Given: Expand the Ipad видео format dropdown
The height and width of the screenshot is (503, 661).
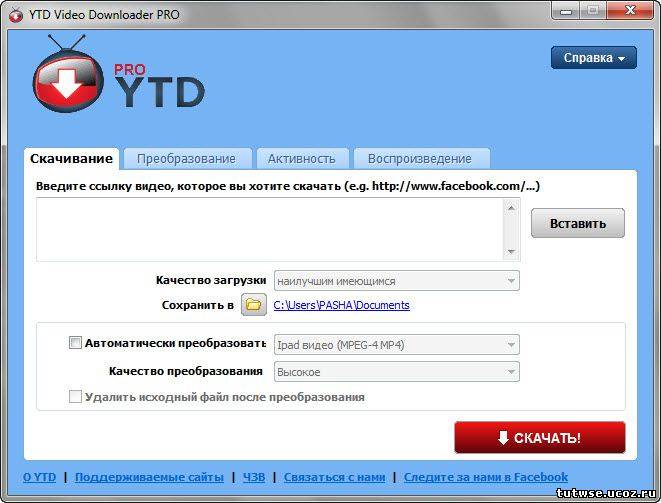Looking at the screenshot, I should click(396, 345).
